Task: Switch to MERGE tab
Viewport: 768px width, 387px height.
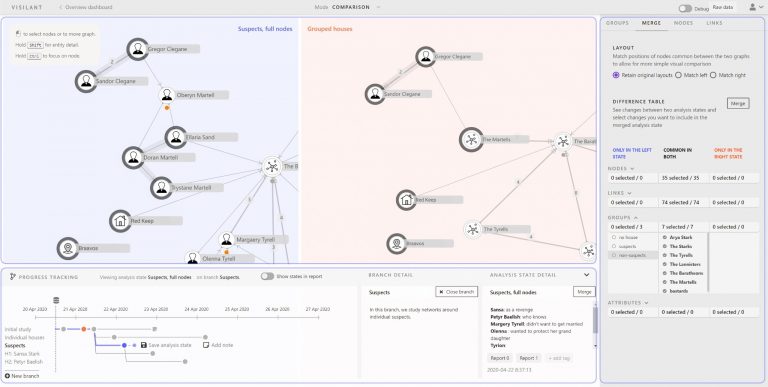Action: pos(651,23)
